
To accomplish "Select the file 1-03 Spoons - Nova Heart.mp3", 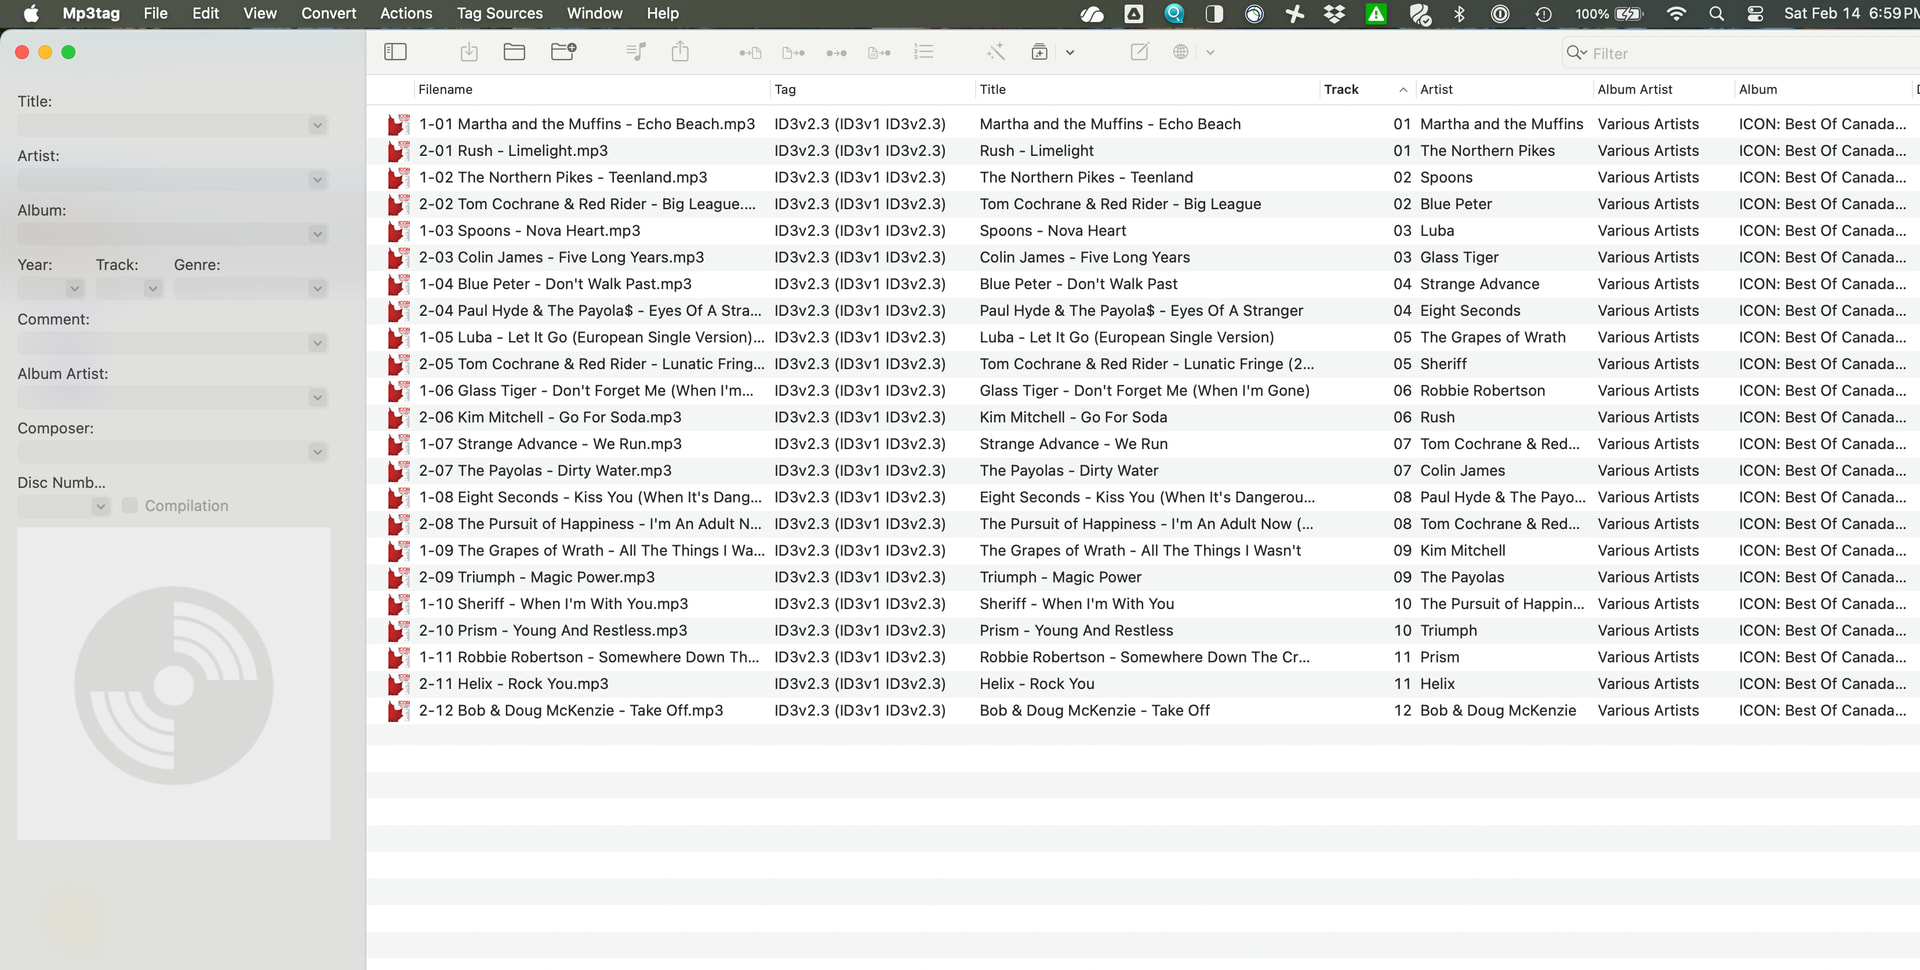I will [x=529, y=231].
